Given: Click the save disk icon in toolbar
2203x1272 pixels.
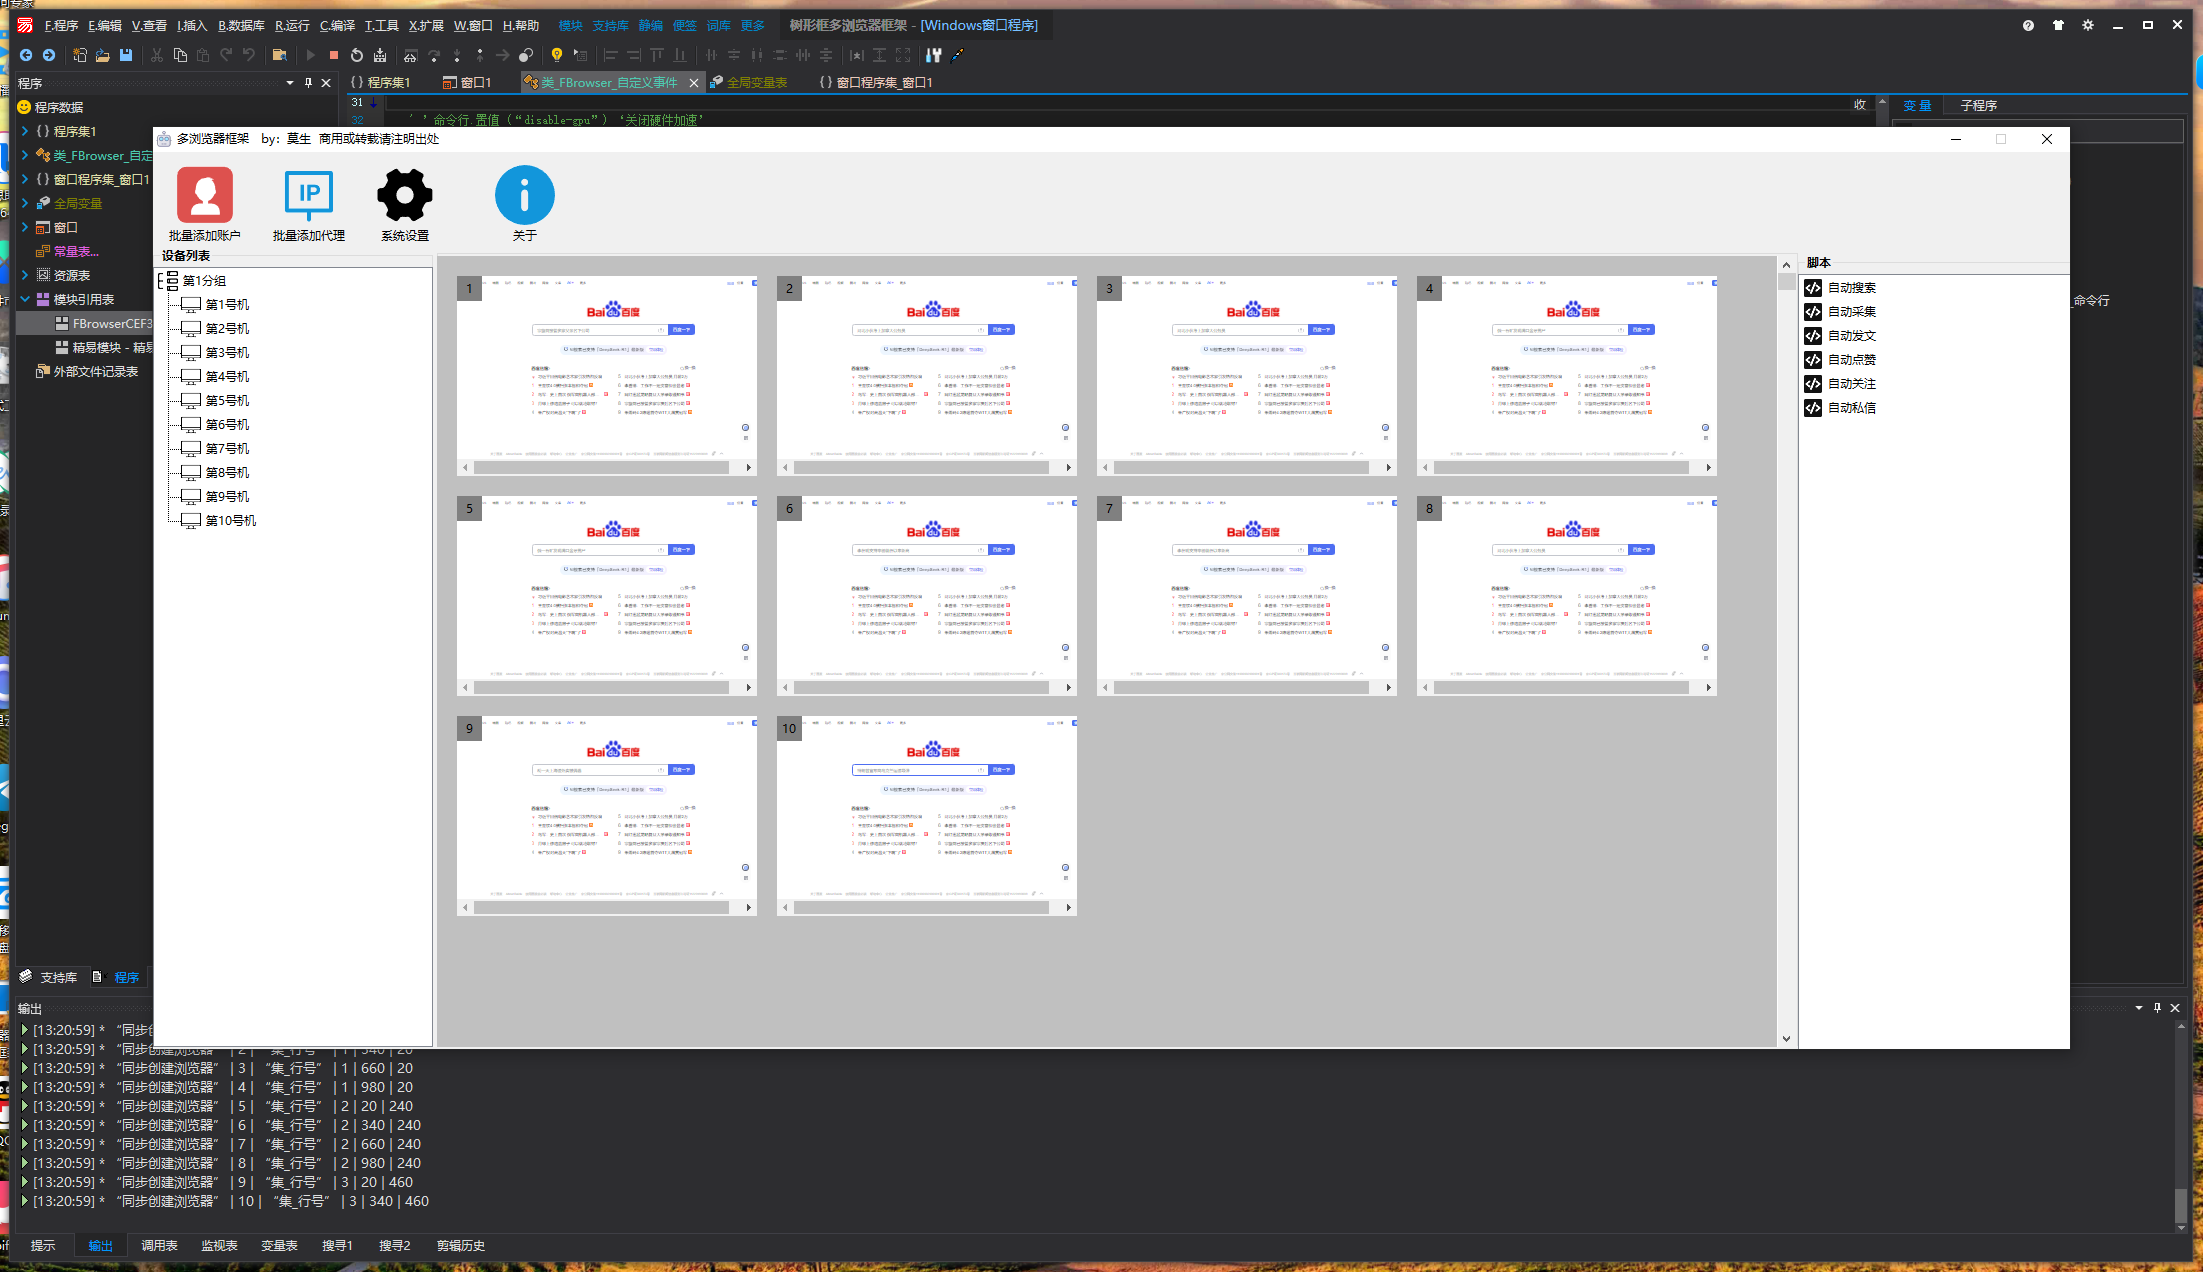Looking at the screenshot, I should [126, 55].
